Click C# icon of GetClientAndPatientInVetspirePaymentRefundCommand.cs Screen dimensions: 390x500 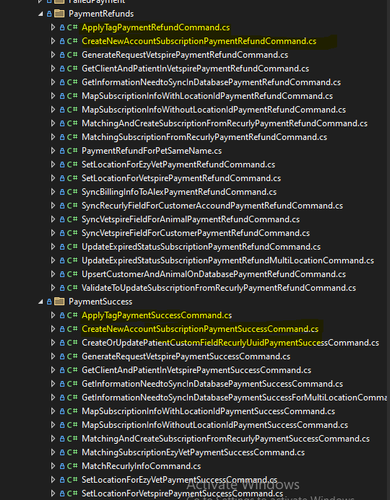tap(72, 68)
